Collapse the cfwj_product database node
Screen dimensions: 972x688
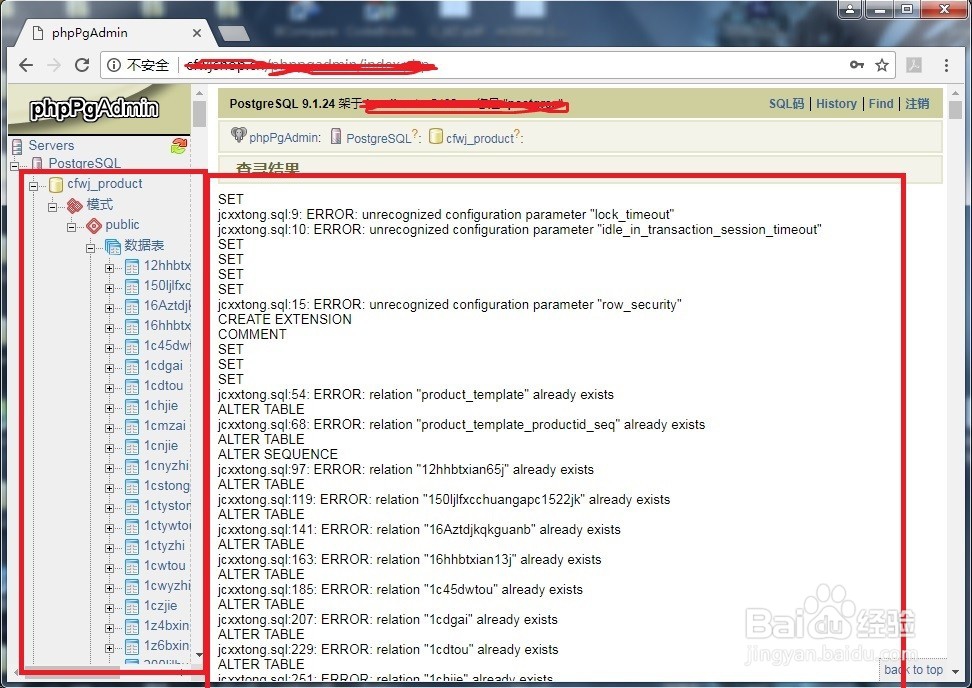[33, 185]
